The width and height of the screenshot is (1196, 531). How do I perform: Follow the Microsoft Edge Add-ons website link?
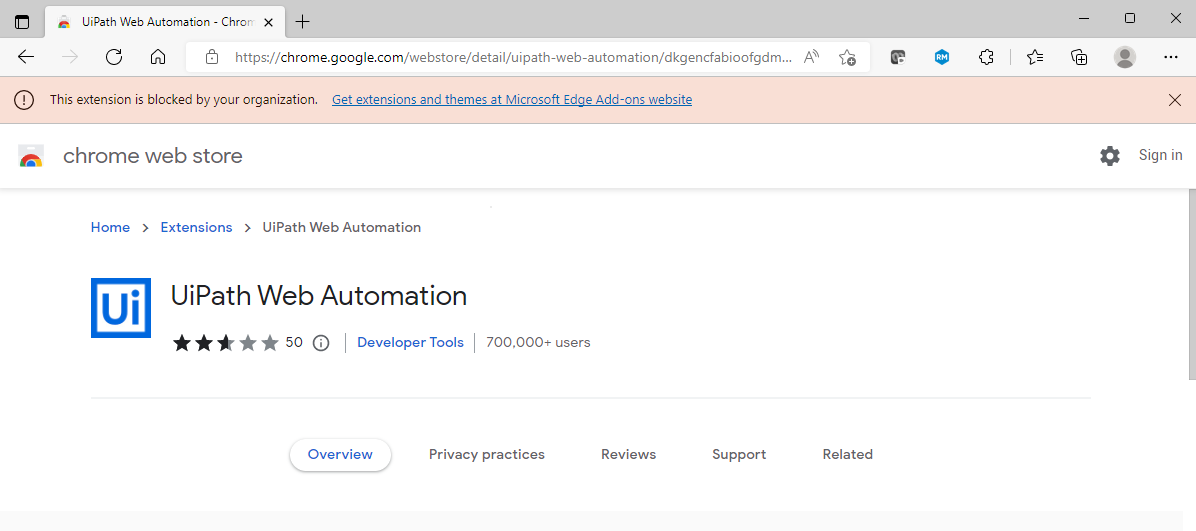(x=512, y=100)
